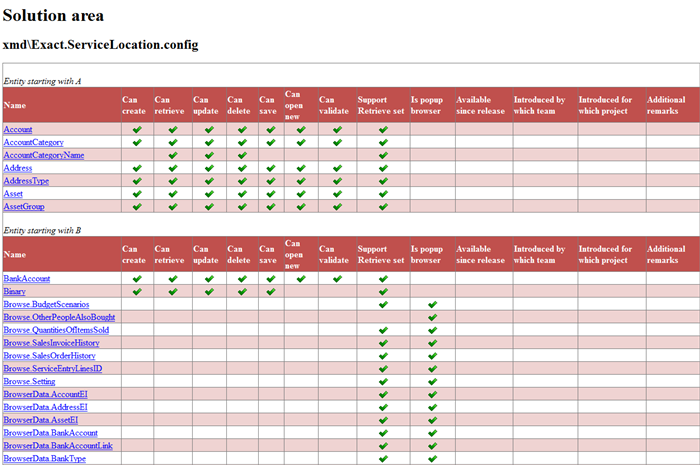Open BrowserData.AddressEI link

point(46,407)
